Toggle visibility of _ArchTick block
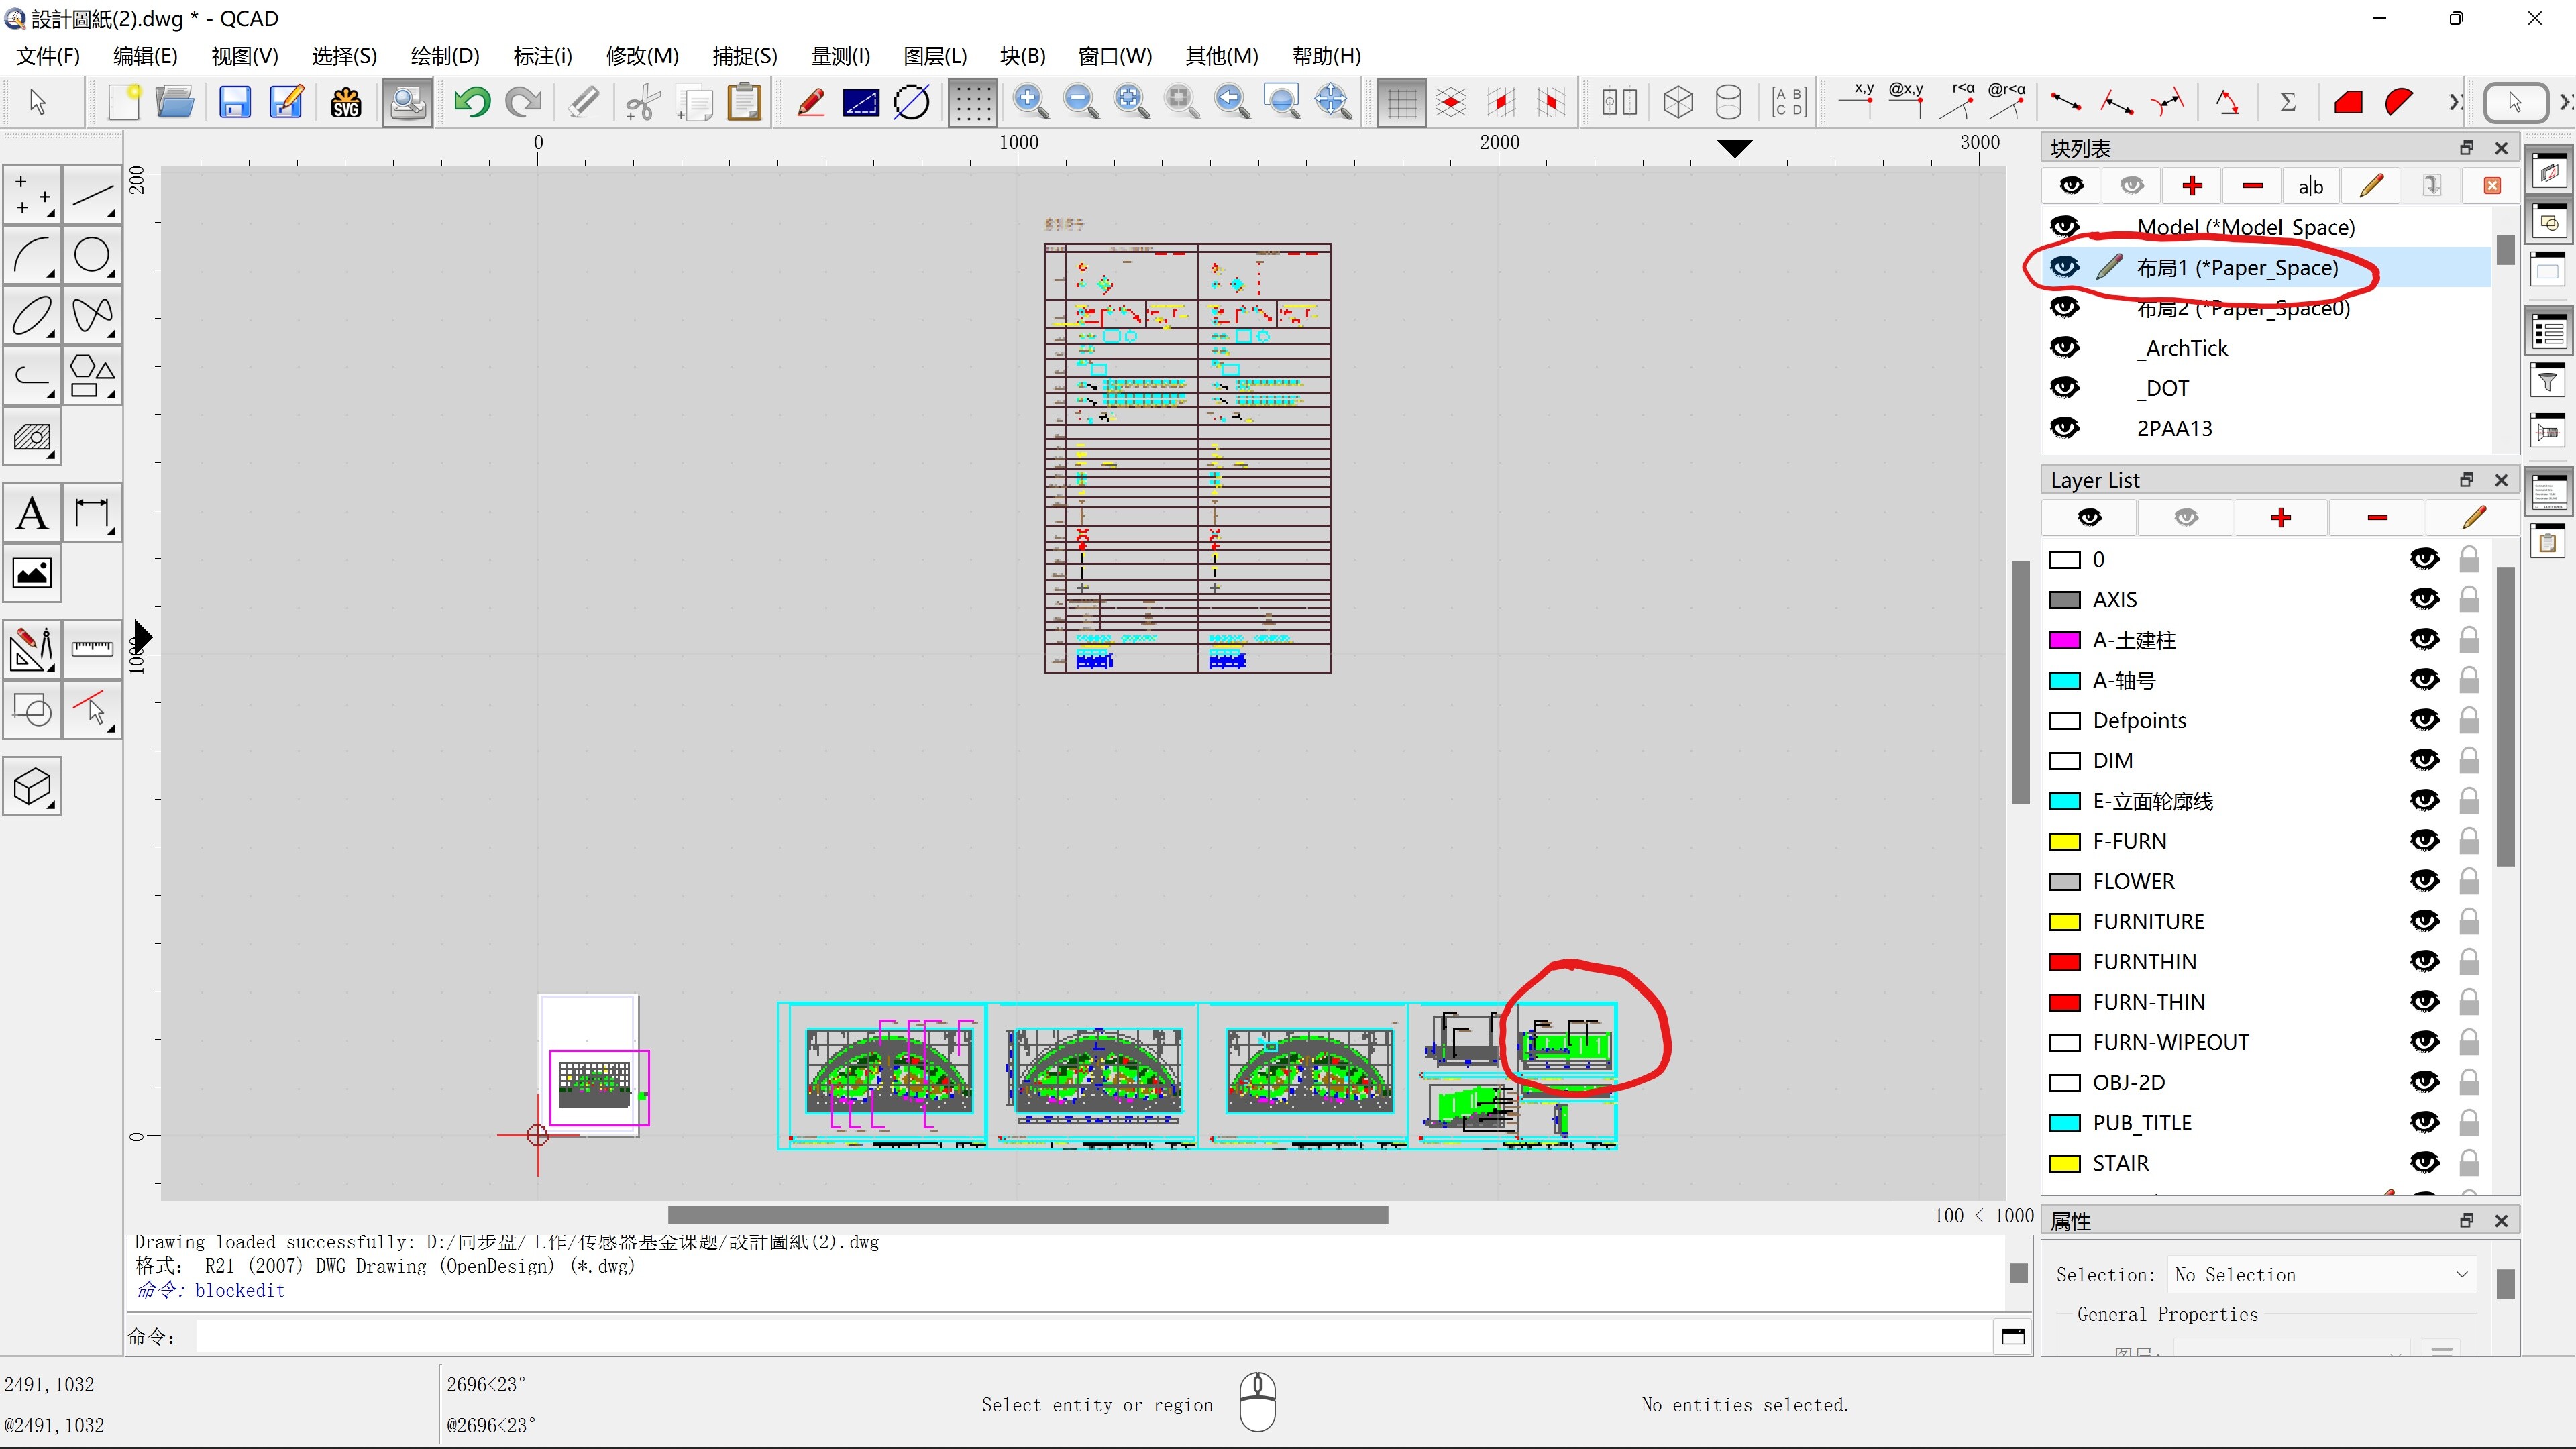Image resolution: width=2576 pixels, height=1449 pixels. pyautogui.click(x=2065, y=348)
